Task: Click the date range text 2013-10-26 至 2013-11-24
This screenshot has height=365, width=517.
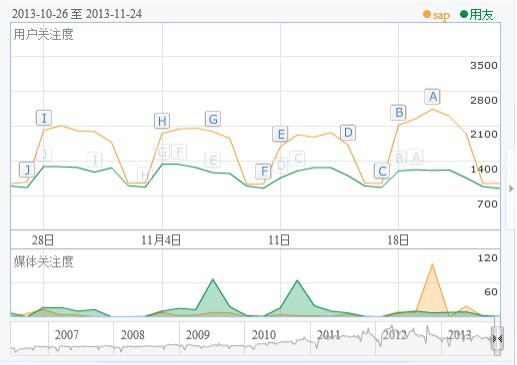Action: pos(77,14)
